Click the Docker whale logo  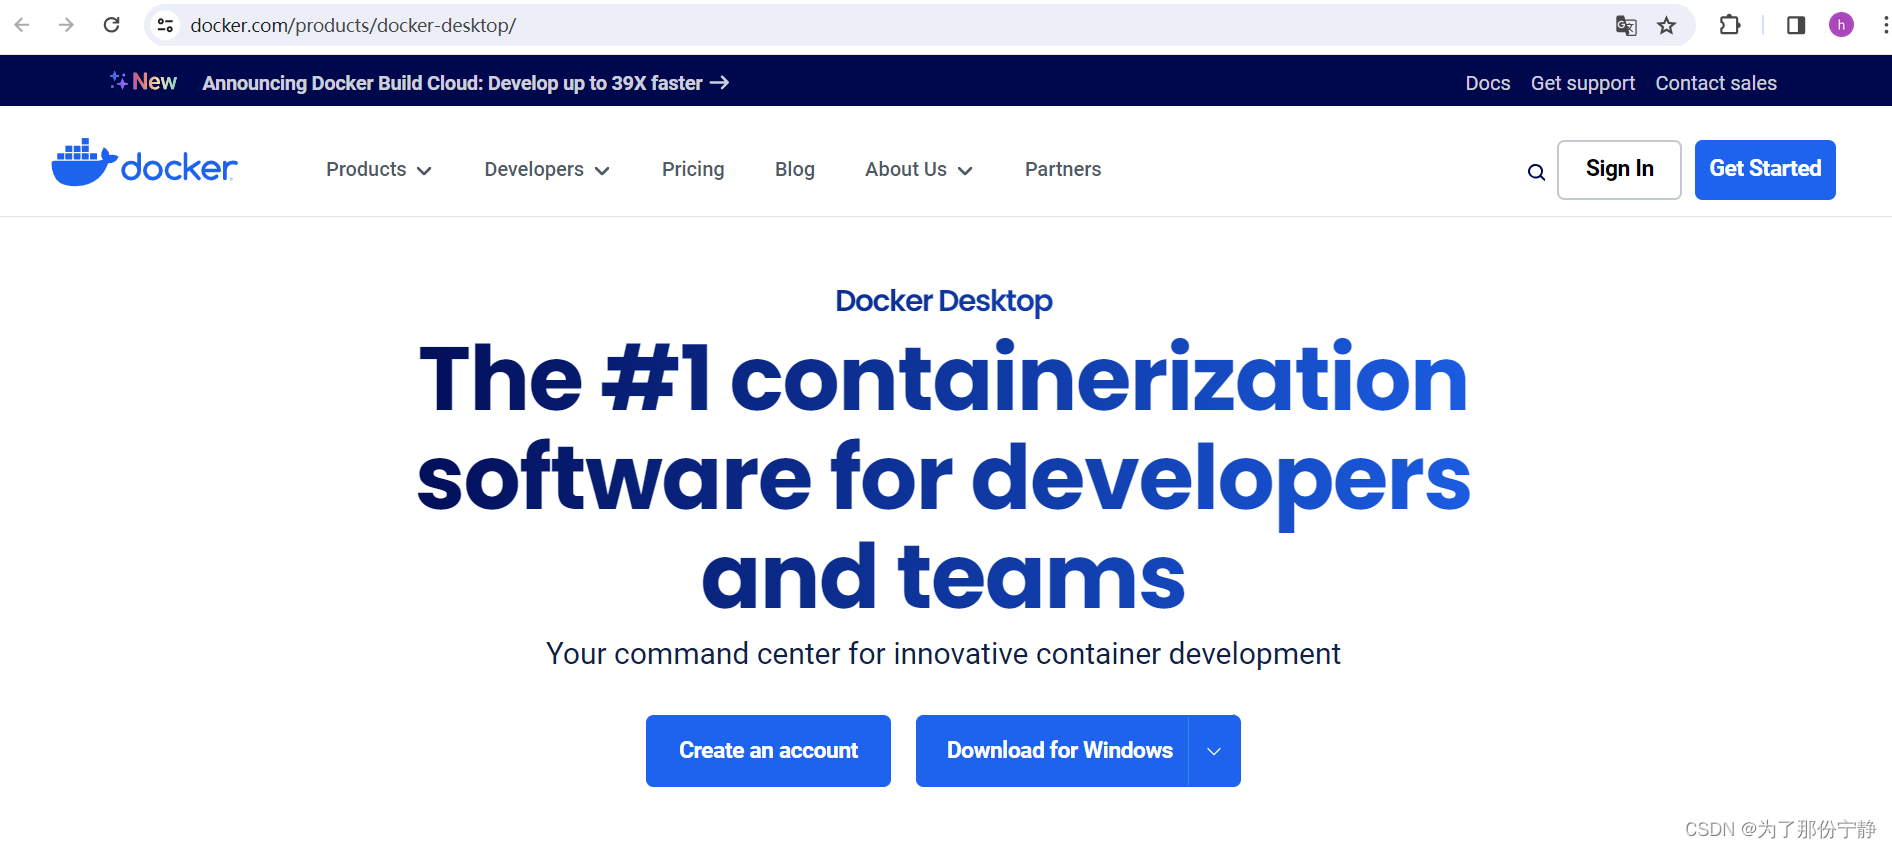[x=144, y=163]
